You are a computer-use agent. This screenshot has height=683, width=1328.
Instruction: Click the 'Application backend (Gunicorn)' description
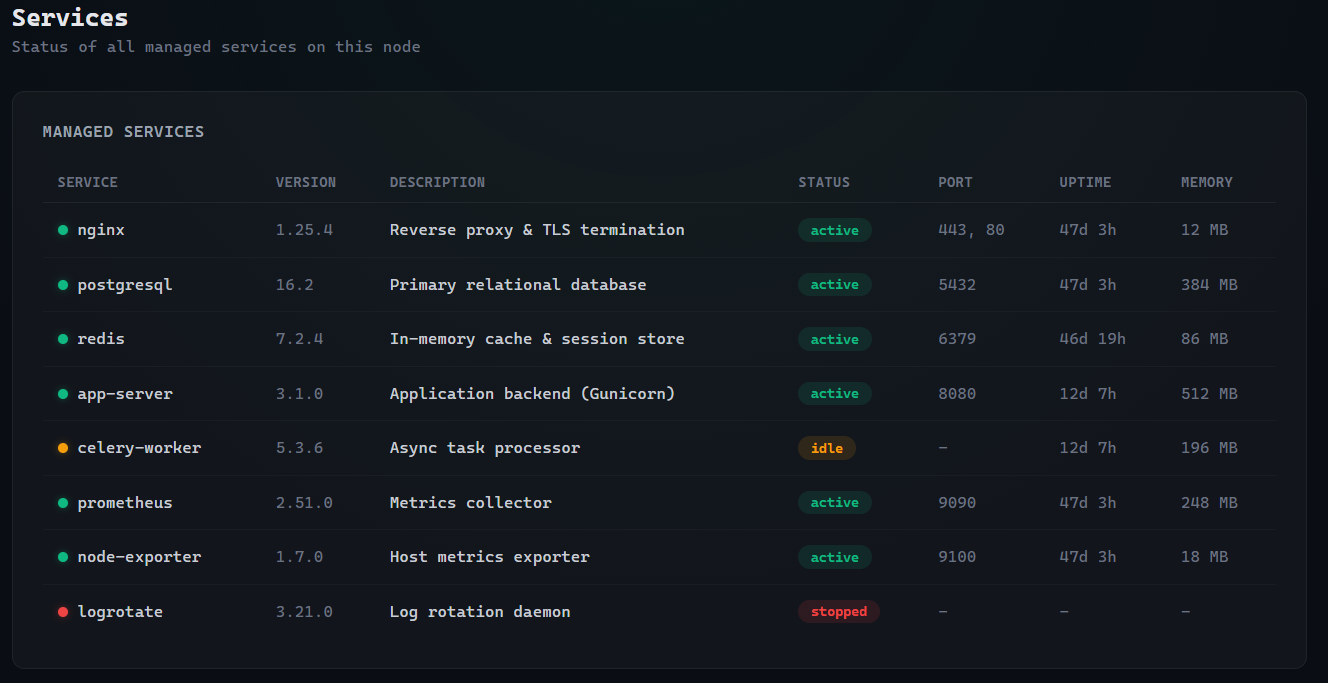(533, 394)
